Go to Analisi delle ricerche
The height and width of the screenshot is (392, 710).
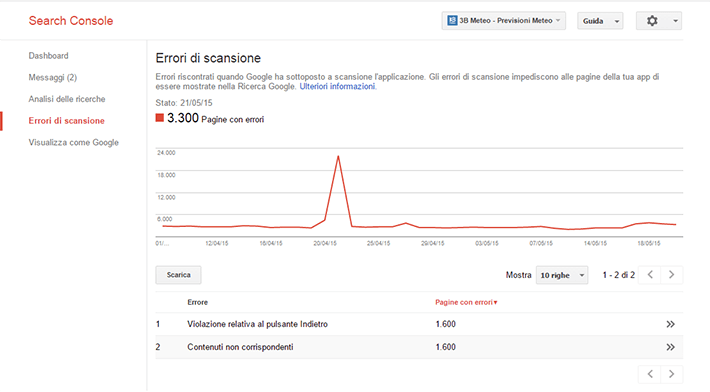point(67,99)
